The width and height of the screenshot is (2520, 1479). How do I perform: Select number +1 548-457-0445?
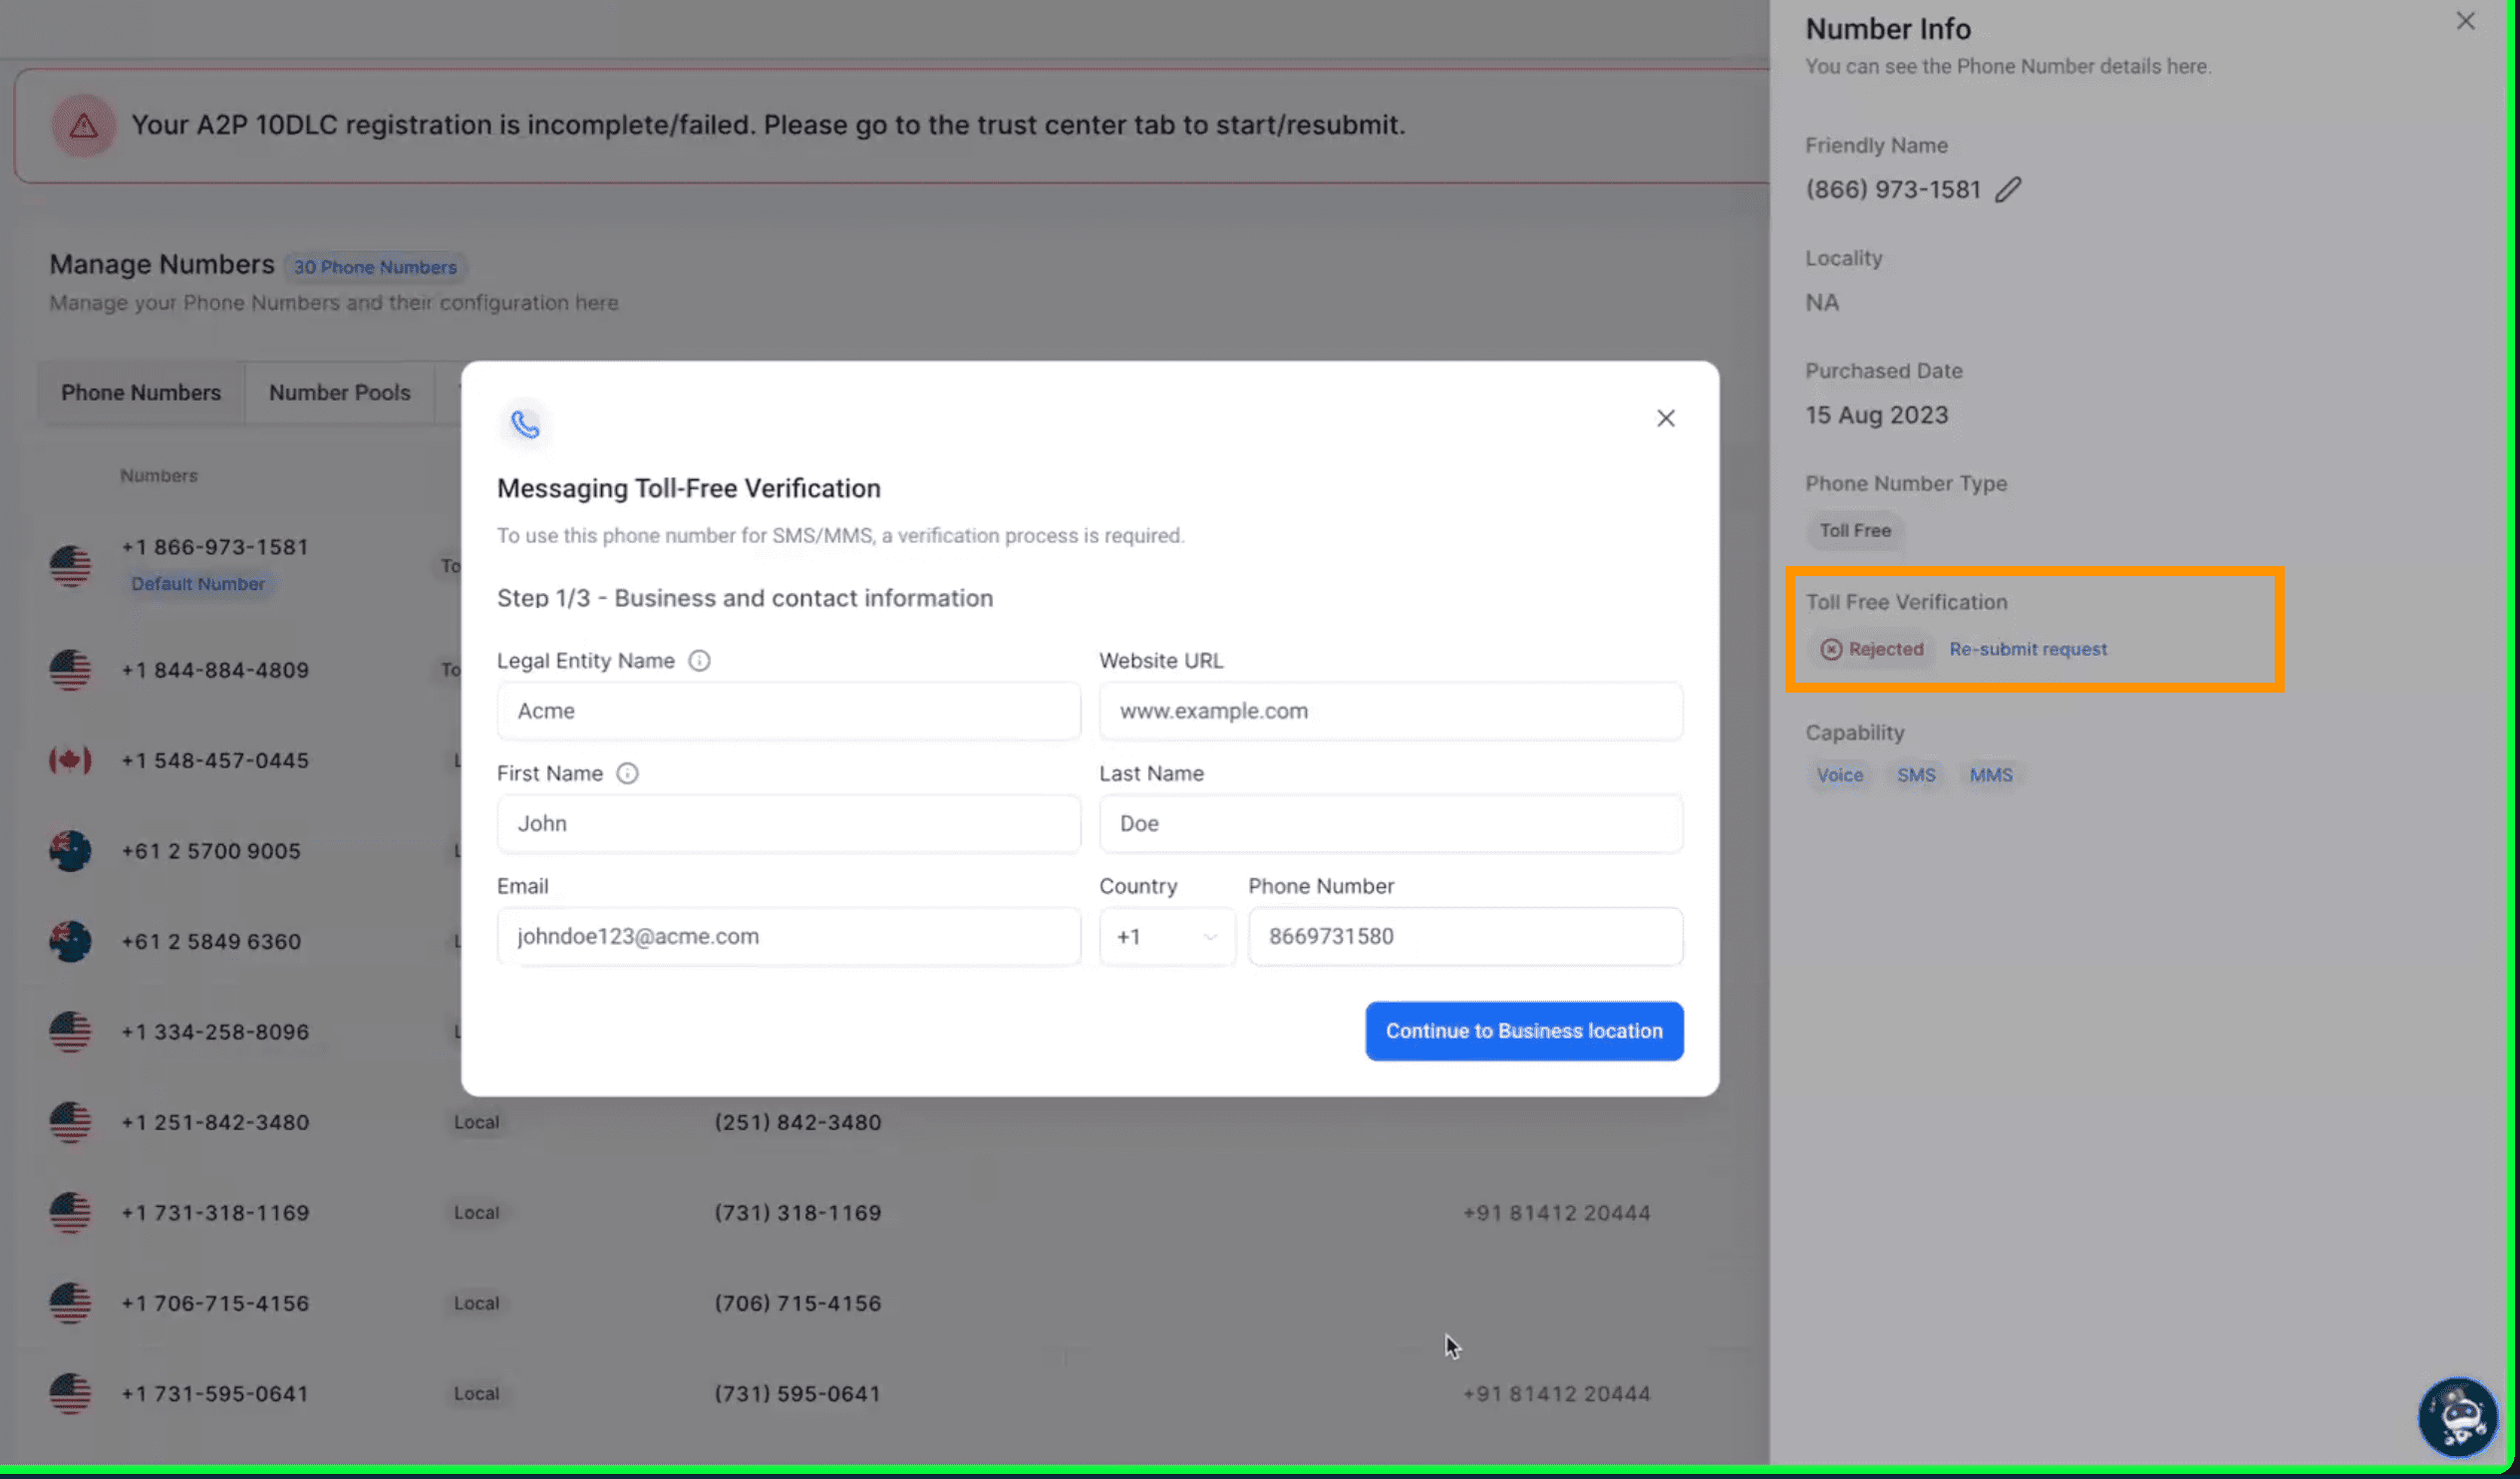click(215, 761)
